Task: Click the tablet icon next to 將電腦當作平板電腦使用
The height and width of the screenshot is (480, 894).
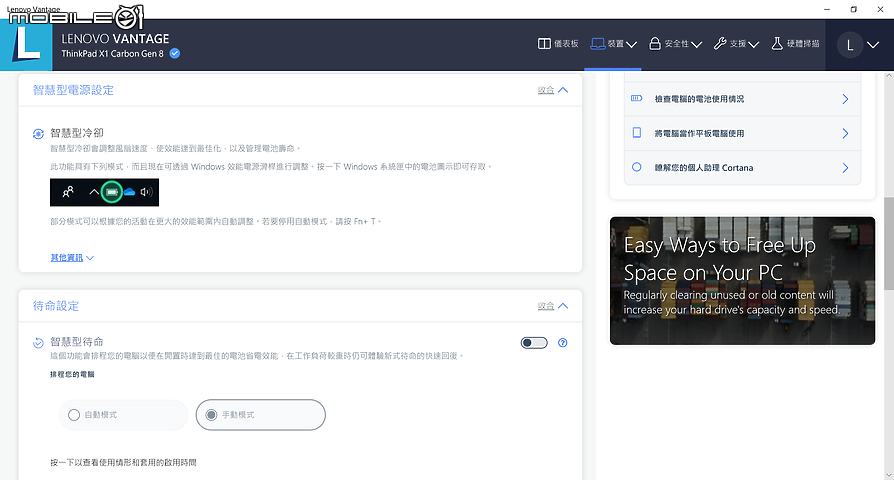Action: [x=637, y=133]
